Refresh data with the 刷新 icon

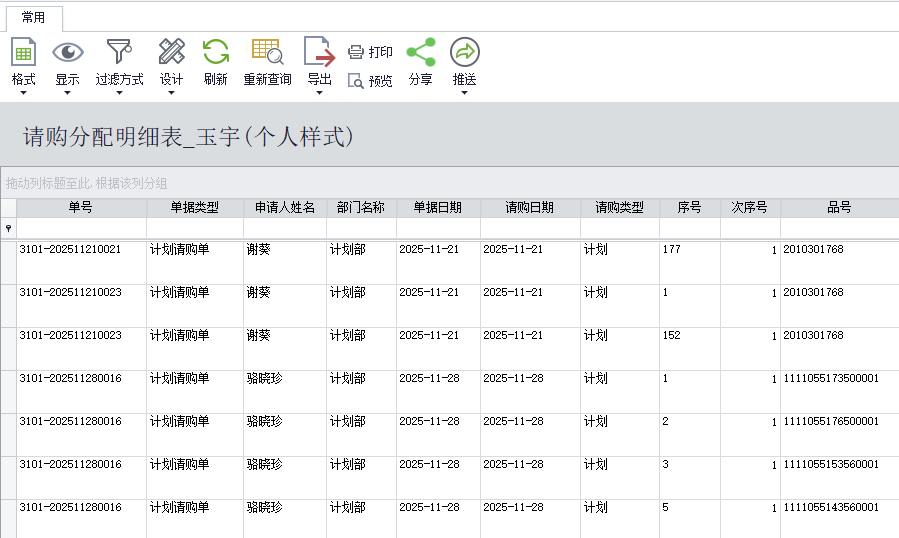pos(216,52)
